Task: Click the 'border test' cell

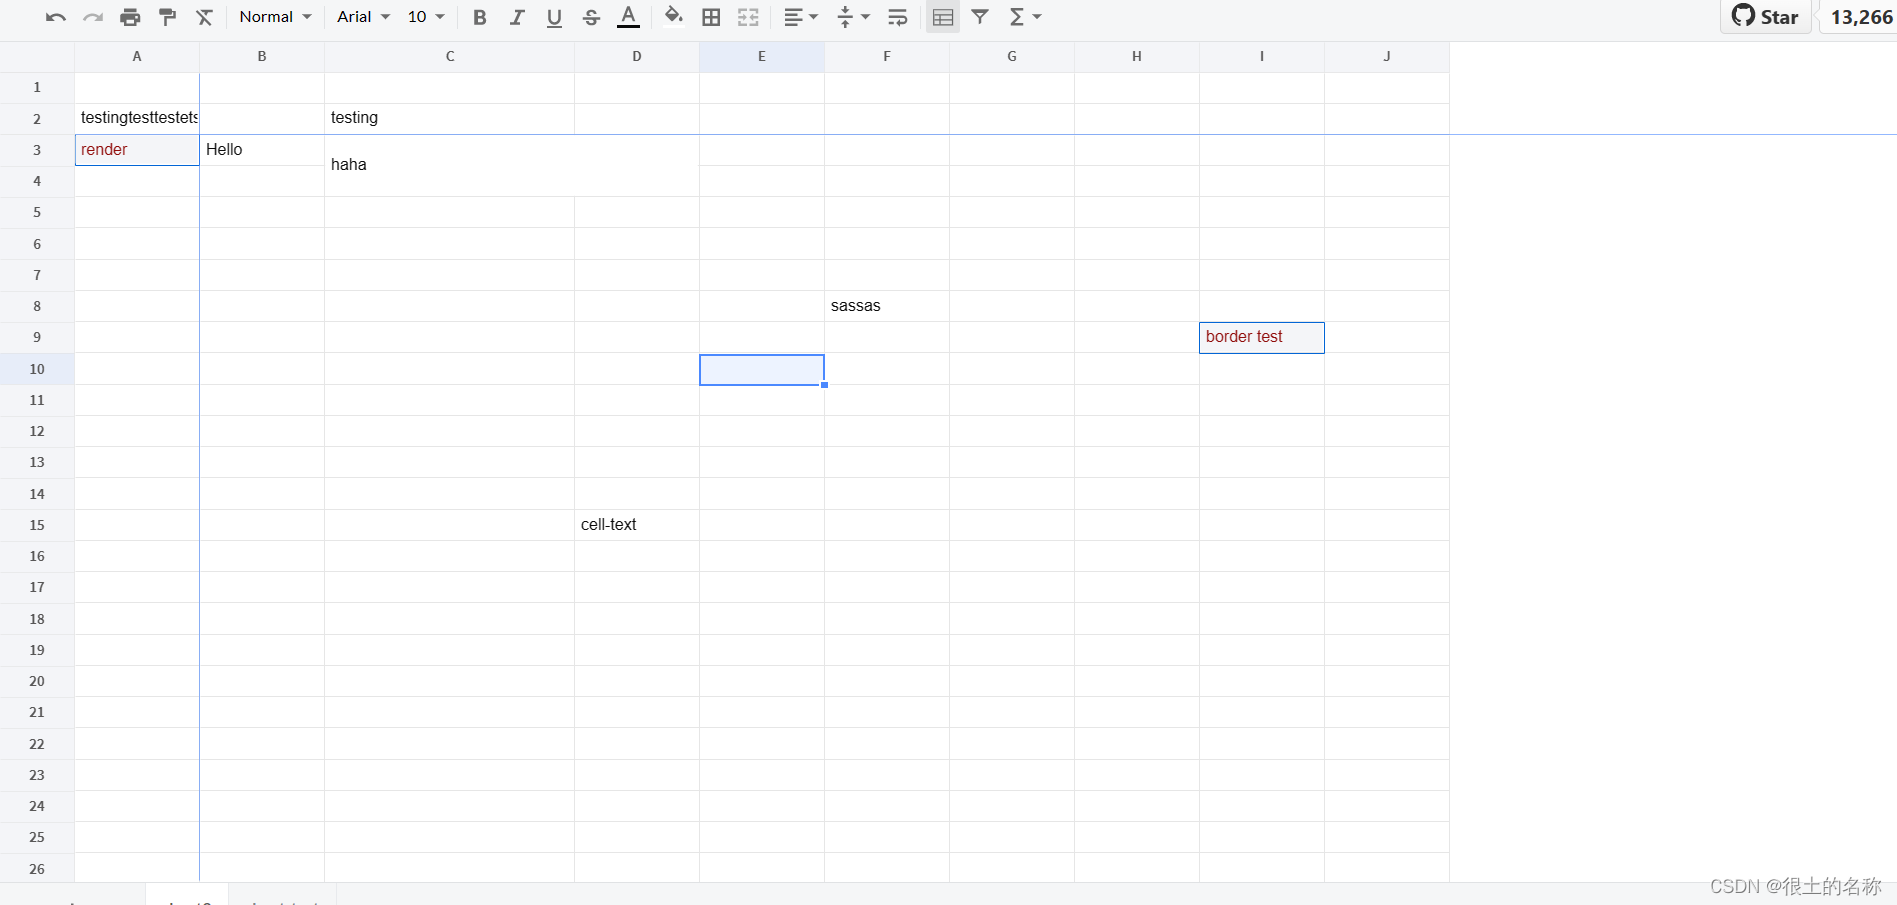Action: [x=1262, y=337]
